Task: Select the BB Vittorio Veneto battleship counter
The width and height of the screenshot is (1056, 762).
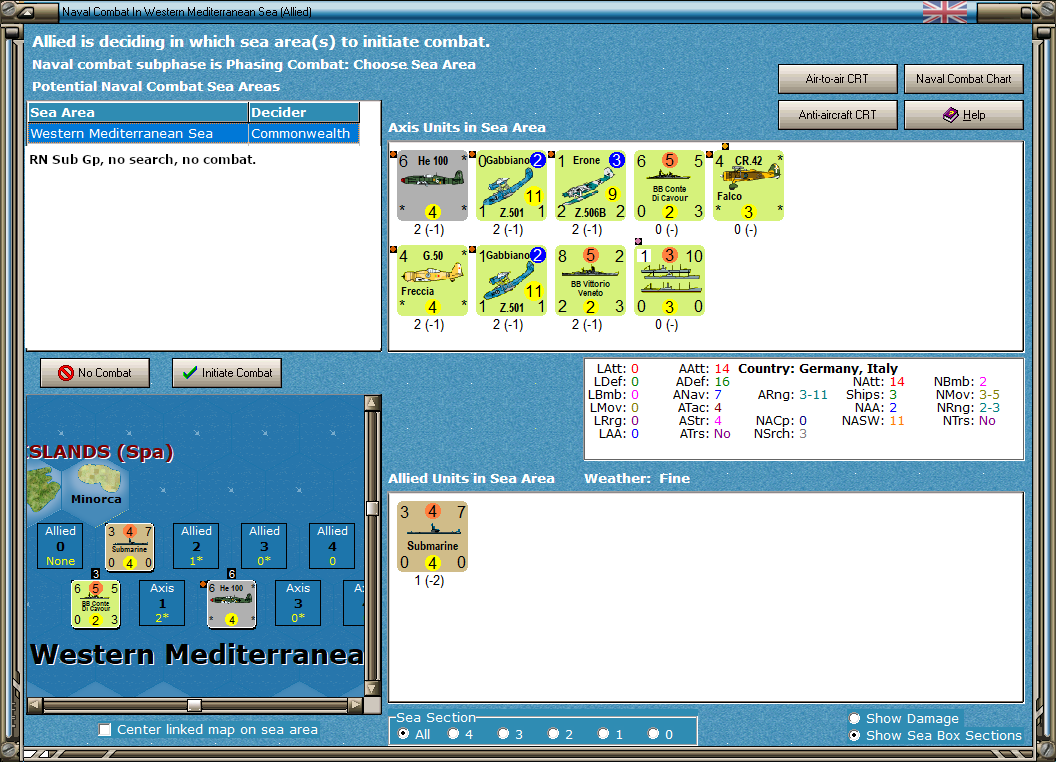Action: pyautogui.click(x=591, y=280)
